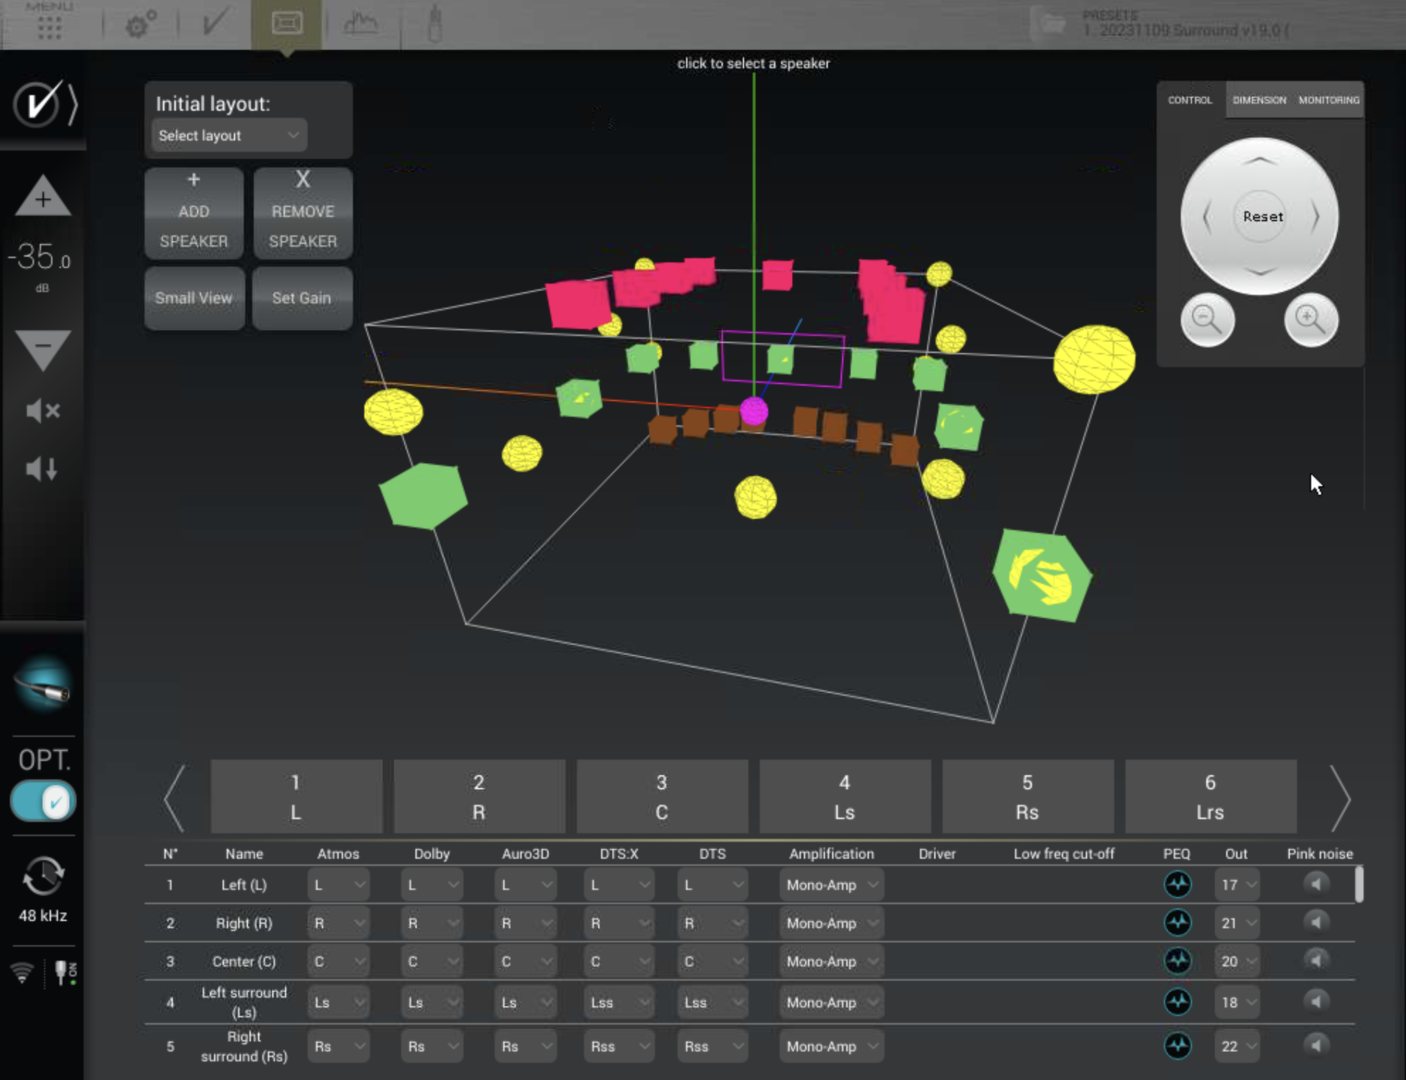The width and height of the screenshot is (1406, 1080).
Task: Open Out channel dropdown for Center
Action: (1237, 962)
